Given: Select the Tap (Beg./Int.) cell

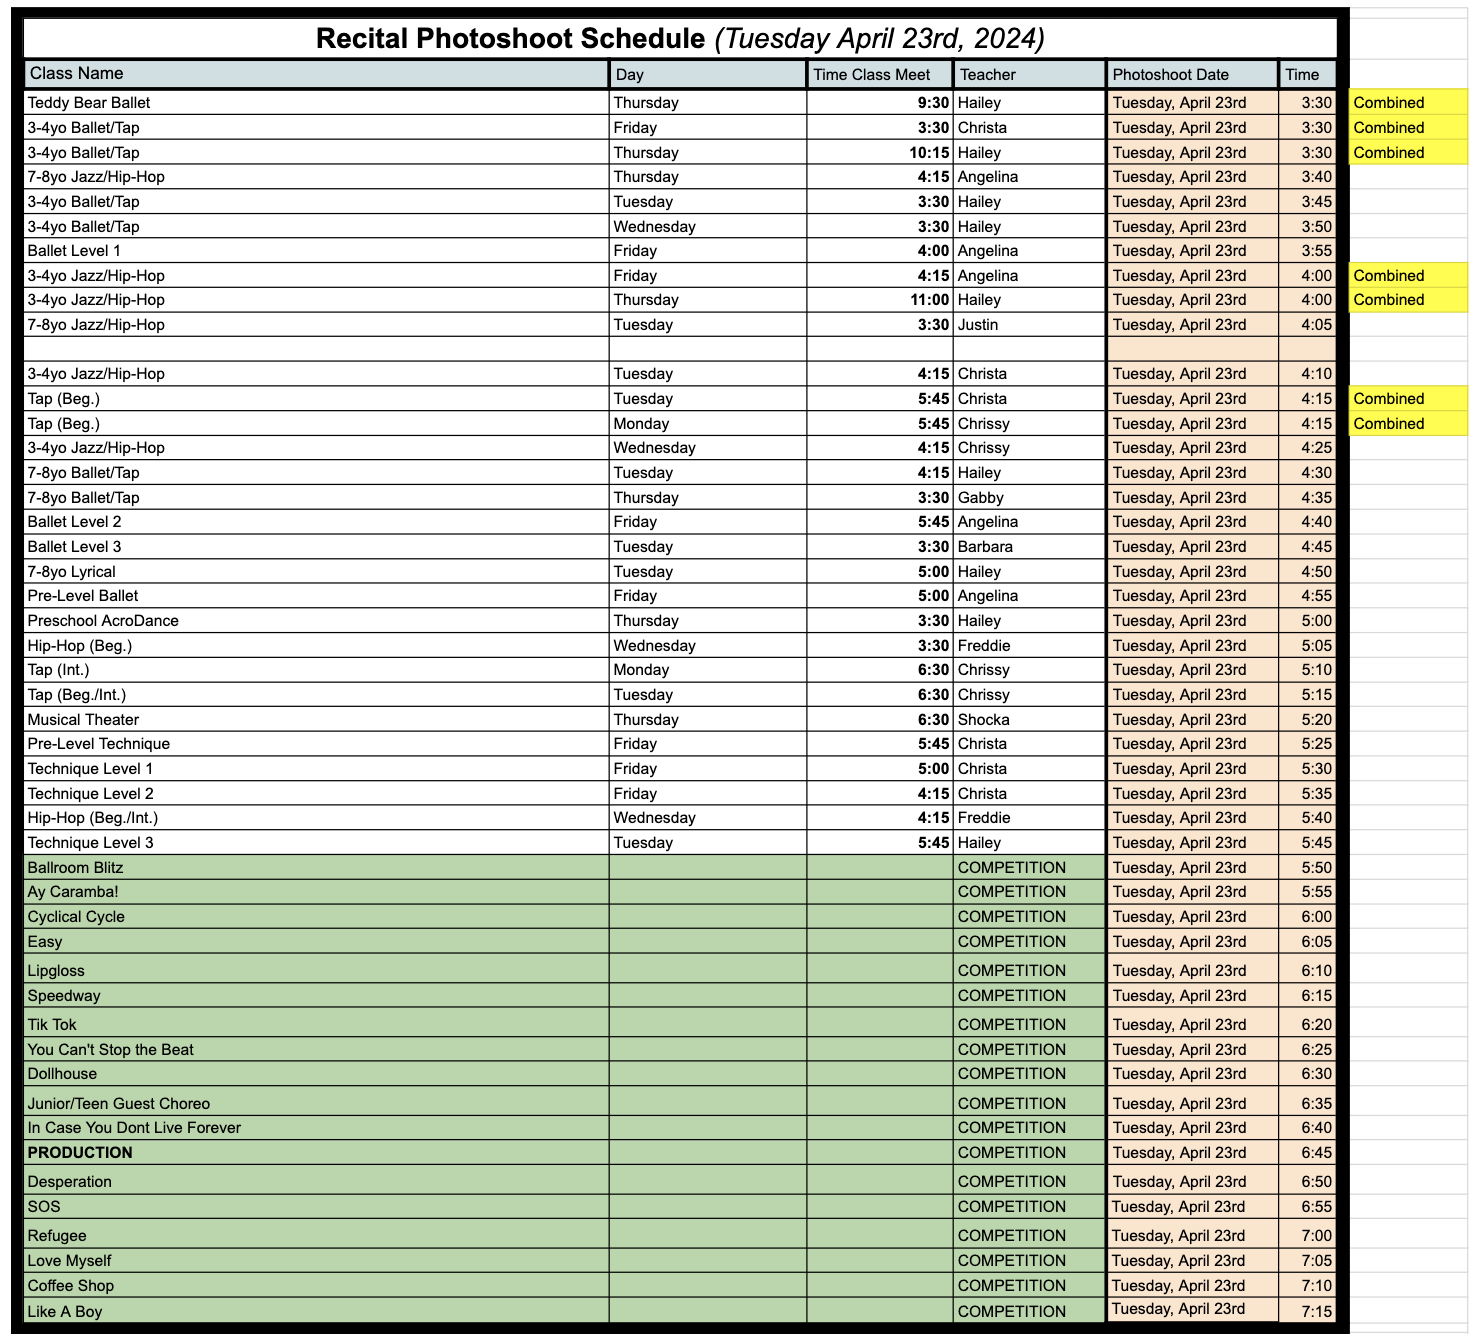Looking at the screenshot, I should 317,695.
